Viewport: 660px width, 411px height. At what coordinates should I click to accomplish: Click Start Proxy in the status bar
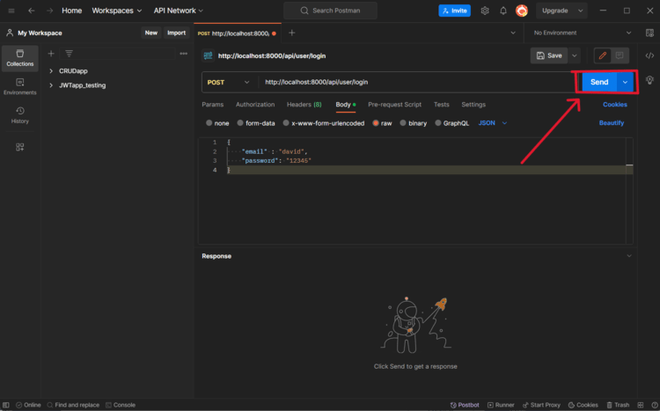tap(541, 405)
